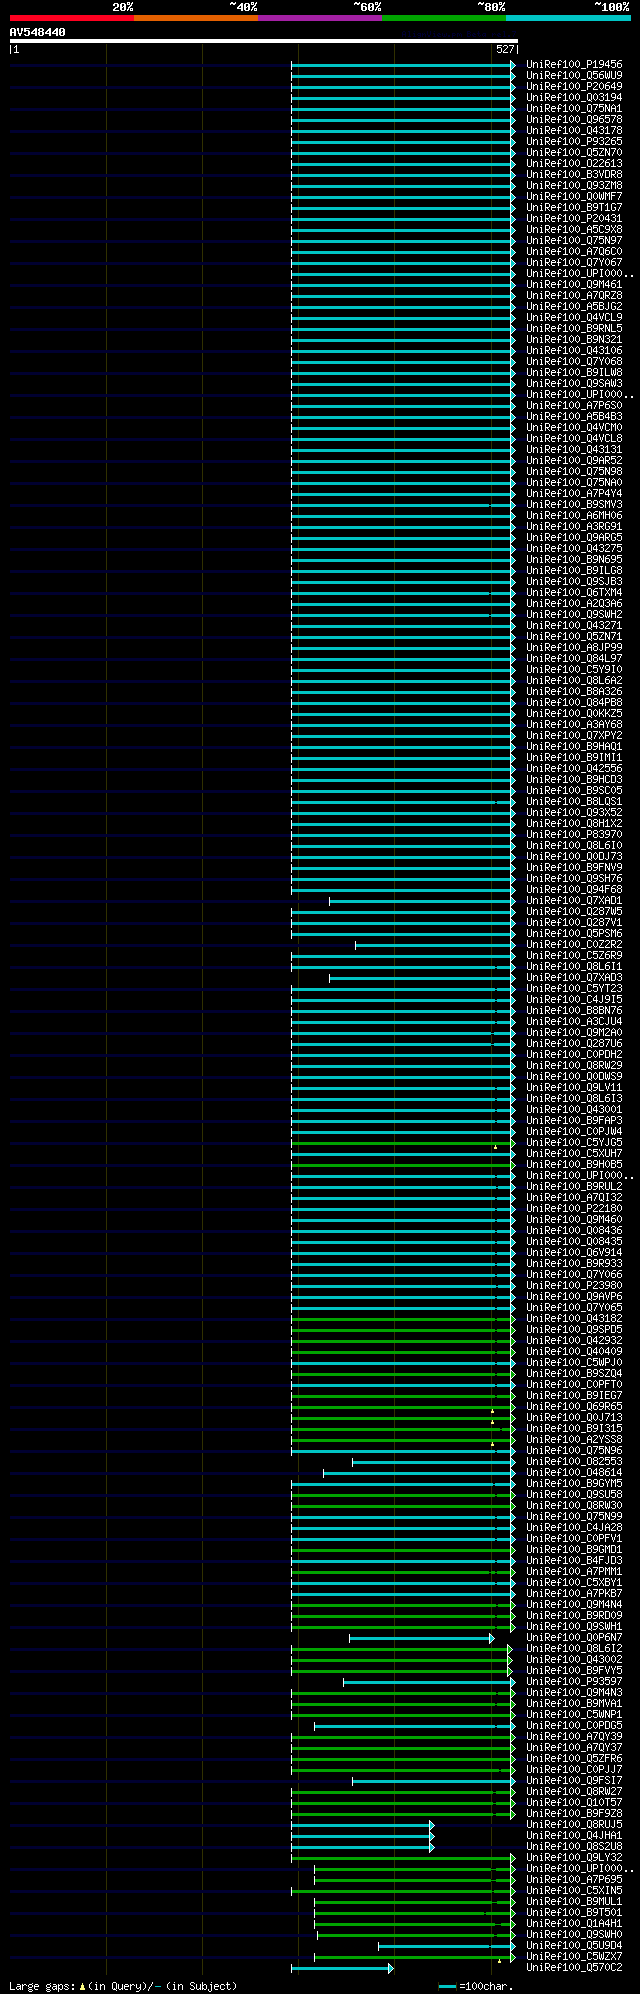Click the green alignment bar of UniRef100_B9H0B5
The image size is (640, 1994).
point(404,1164)
